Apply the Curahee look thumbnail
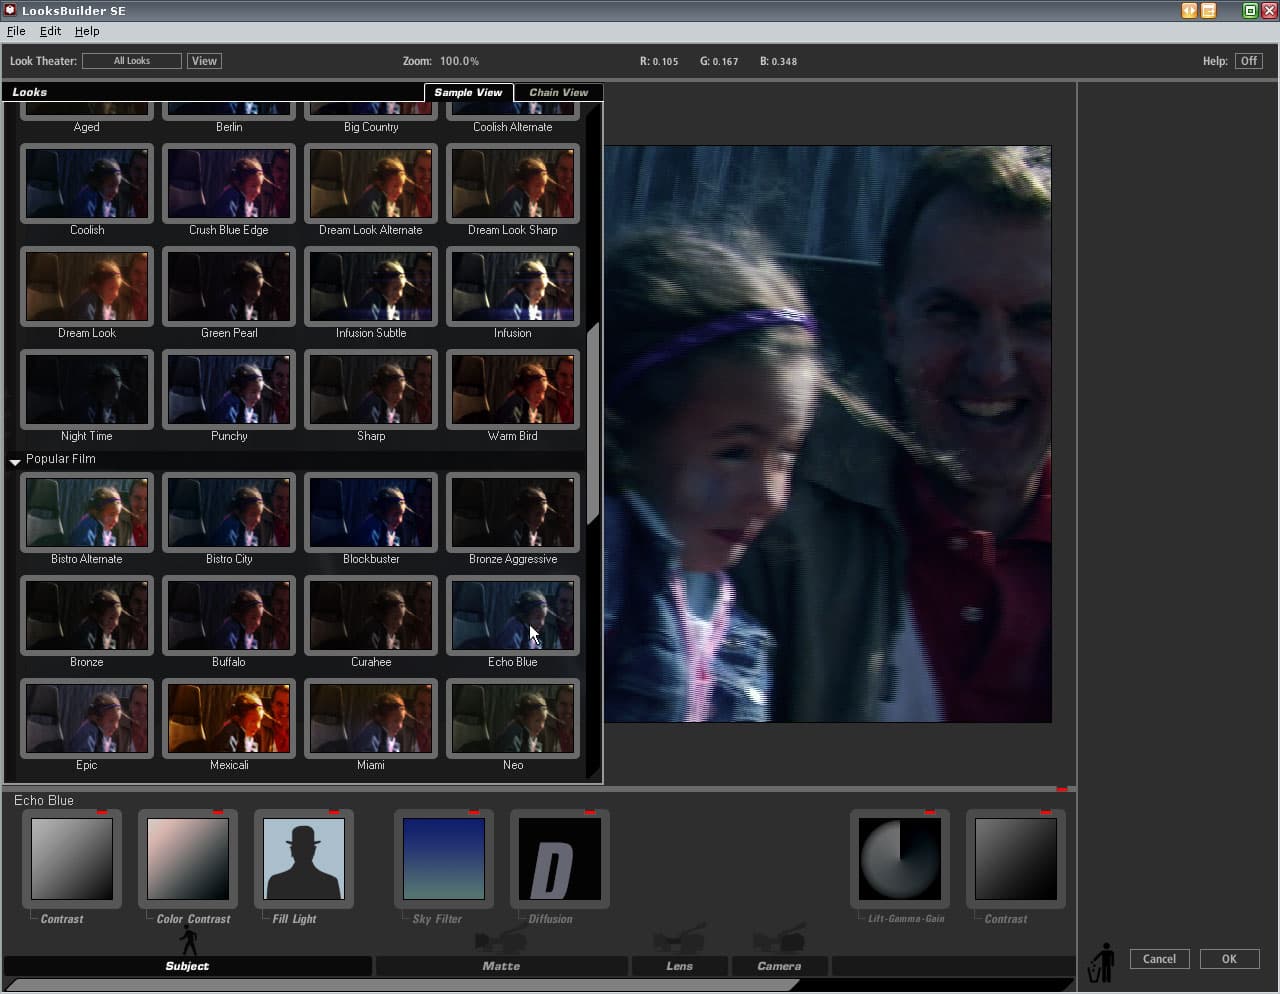This screenshot has height=994, width=1280. point(371,616)
